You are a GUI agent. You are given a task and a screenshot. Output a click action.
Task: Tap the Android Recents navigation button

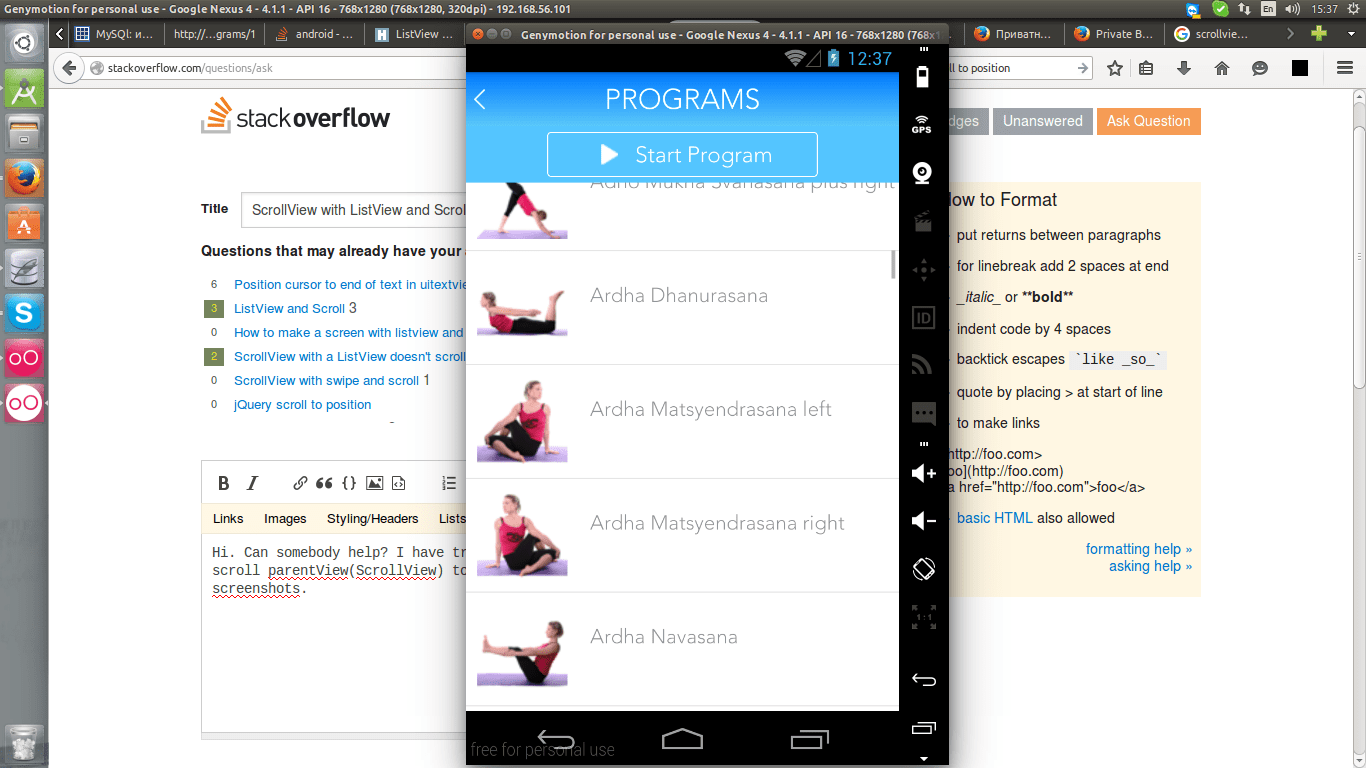(x=810, y=740)
